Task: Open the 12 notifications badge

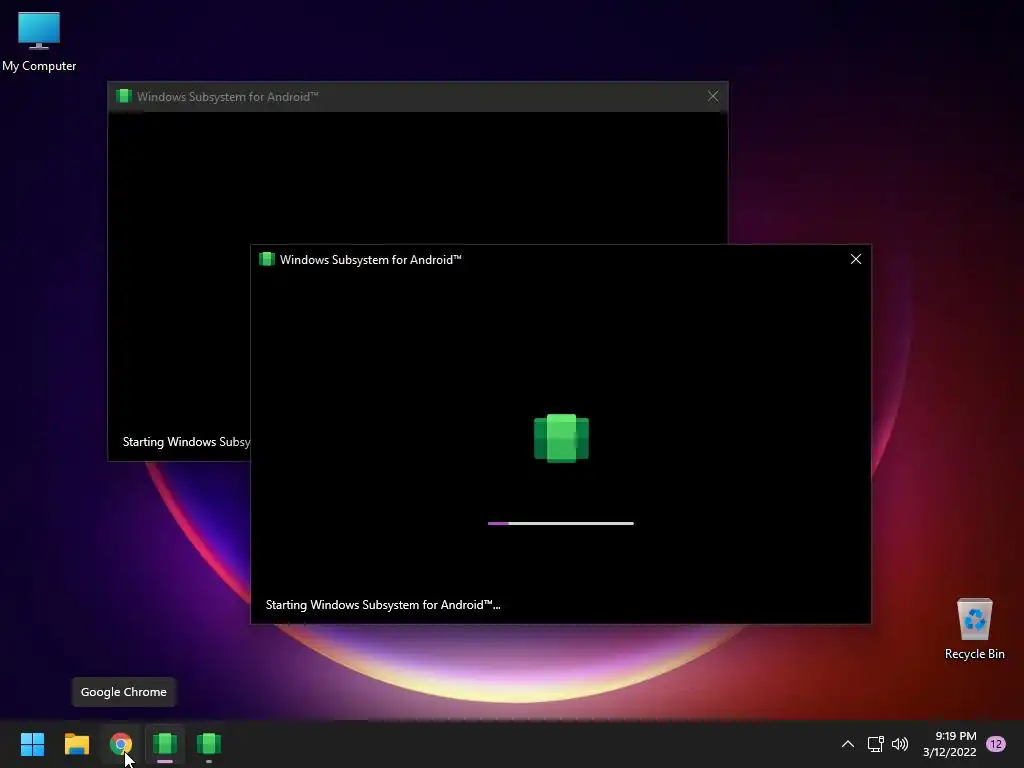Action: [x=996, y=744]
